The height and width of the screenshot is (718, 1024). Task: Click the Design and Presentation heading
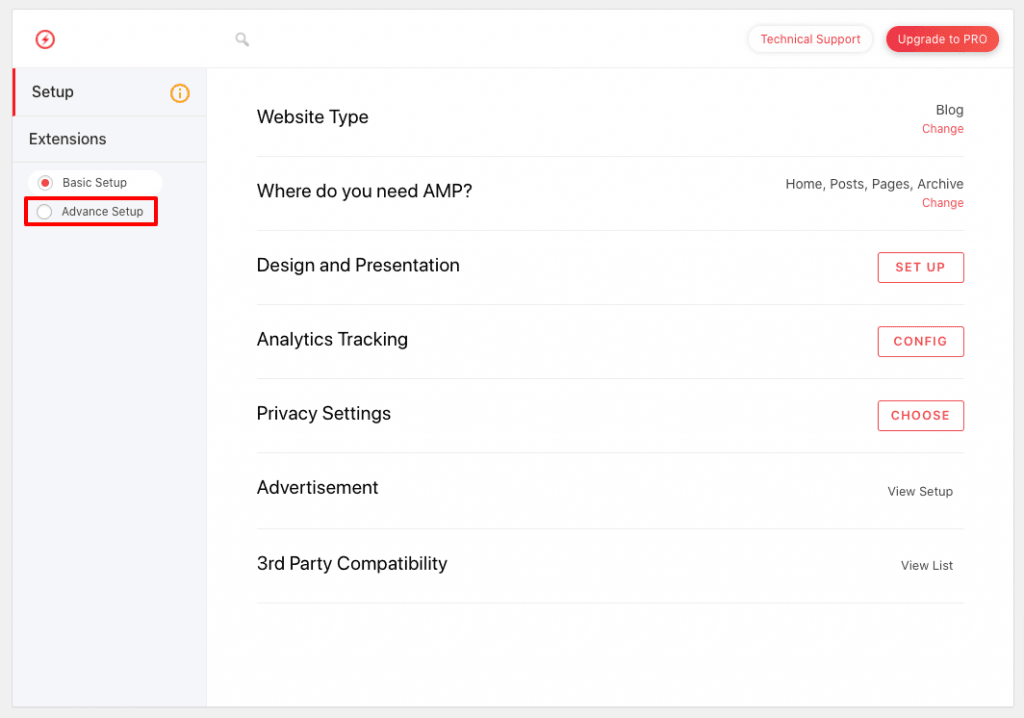[x=358, y=265]
